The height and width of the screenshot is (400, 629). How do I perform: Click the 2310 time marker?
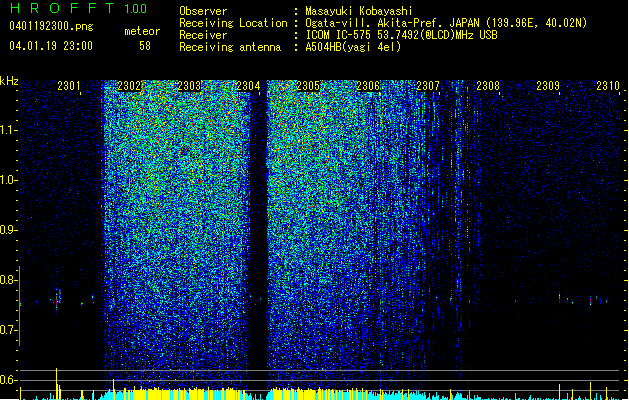coord(608,86)
